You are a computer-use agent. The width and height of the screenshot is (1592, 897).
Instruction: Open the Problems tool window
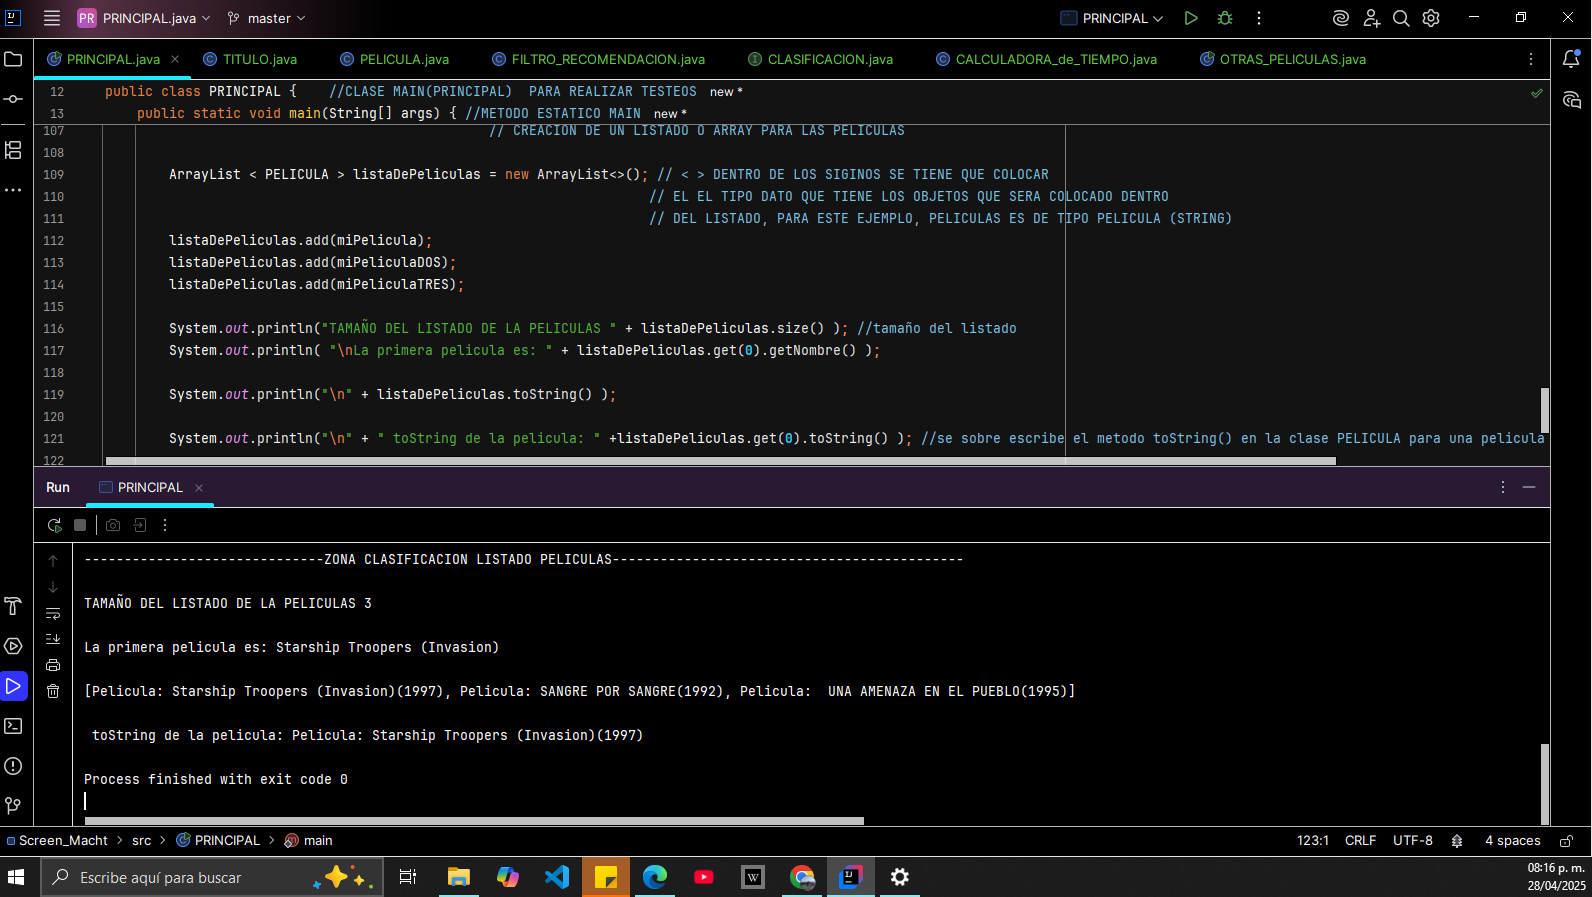coord(13,766)
